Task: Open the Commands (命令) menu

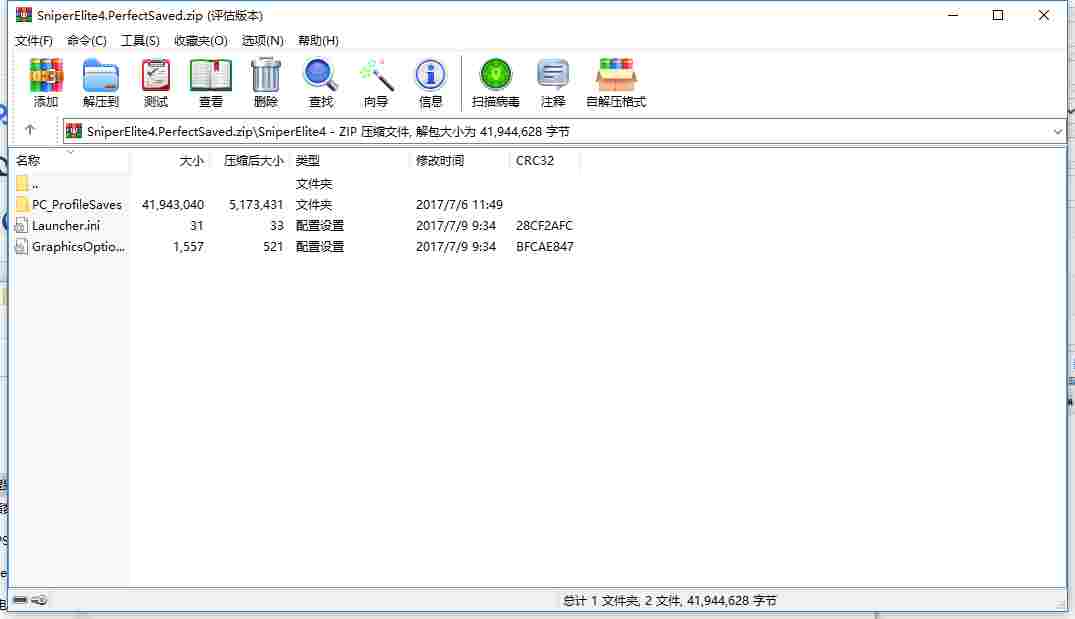Action: tap(86, 40)
